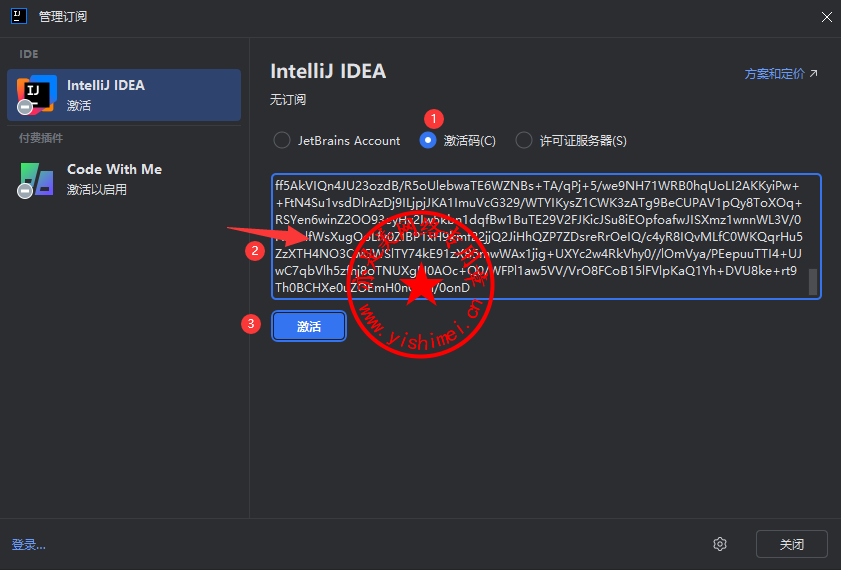Open the 登录... link
This screenshot has width=841, height=570.
click(29, 545)
